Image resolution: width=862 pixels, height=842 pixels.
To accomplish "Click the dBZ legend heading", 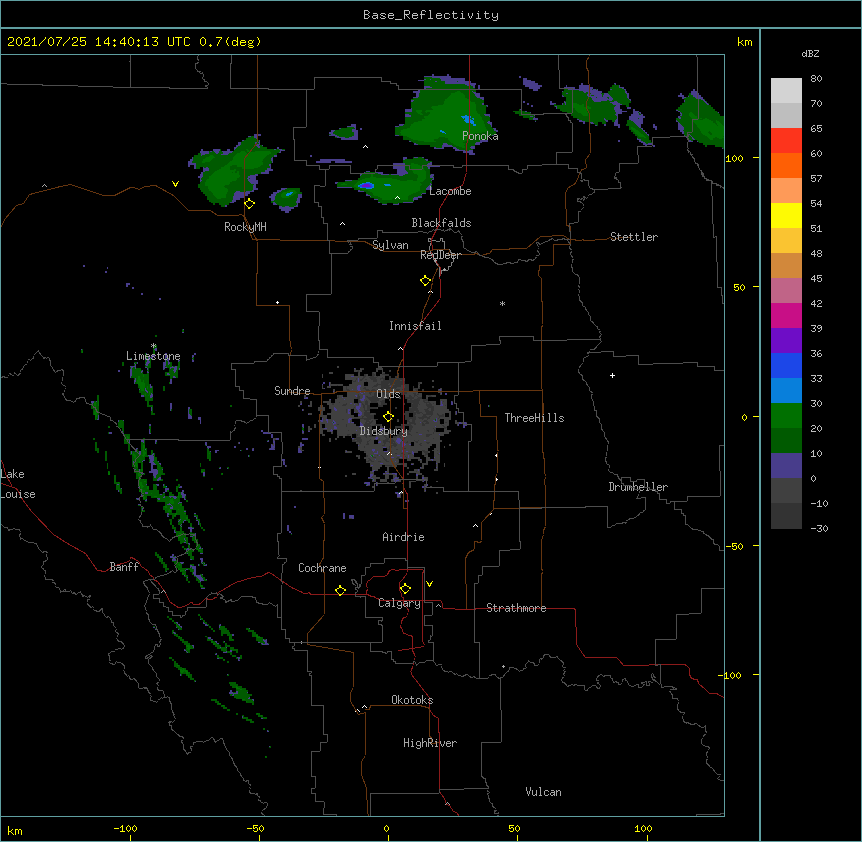I will coord(810,54).
